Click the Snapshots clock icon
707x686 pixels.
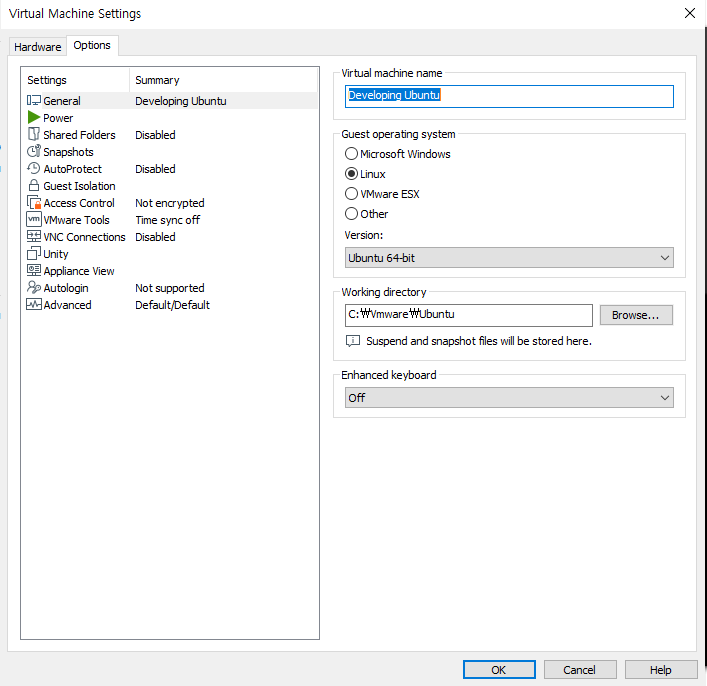(x=34, y=151)
